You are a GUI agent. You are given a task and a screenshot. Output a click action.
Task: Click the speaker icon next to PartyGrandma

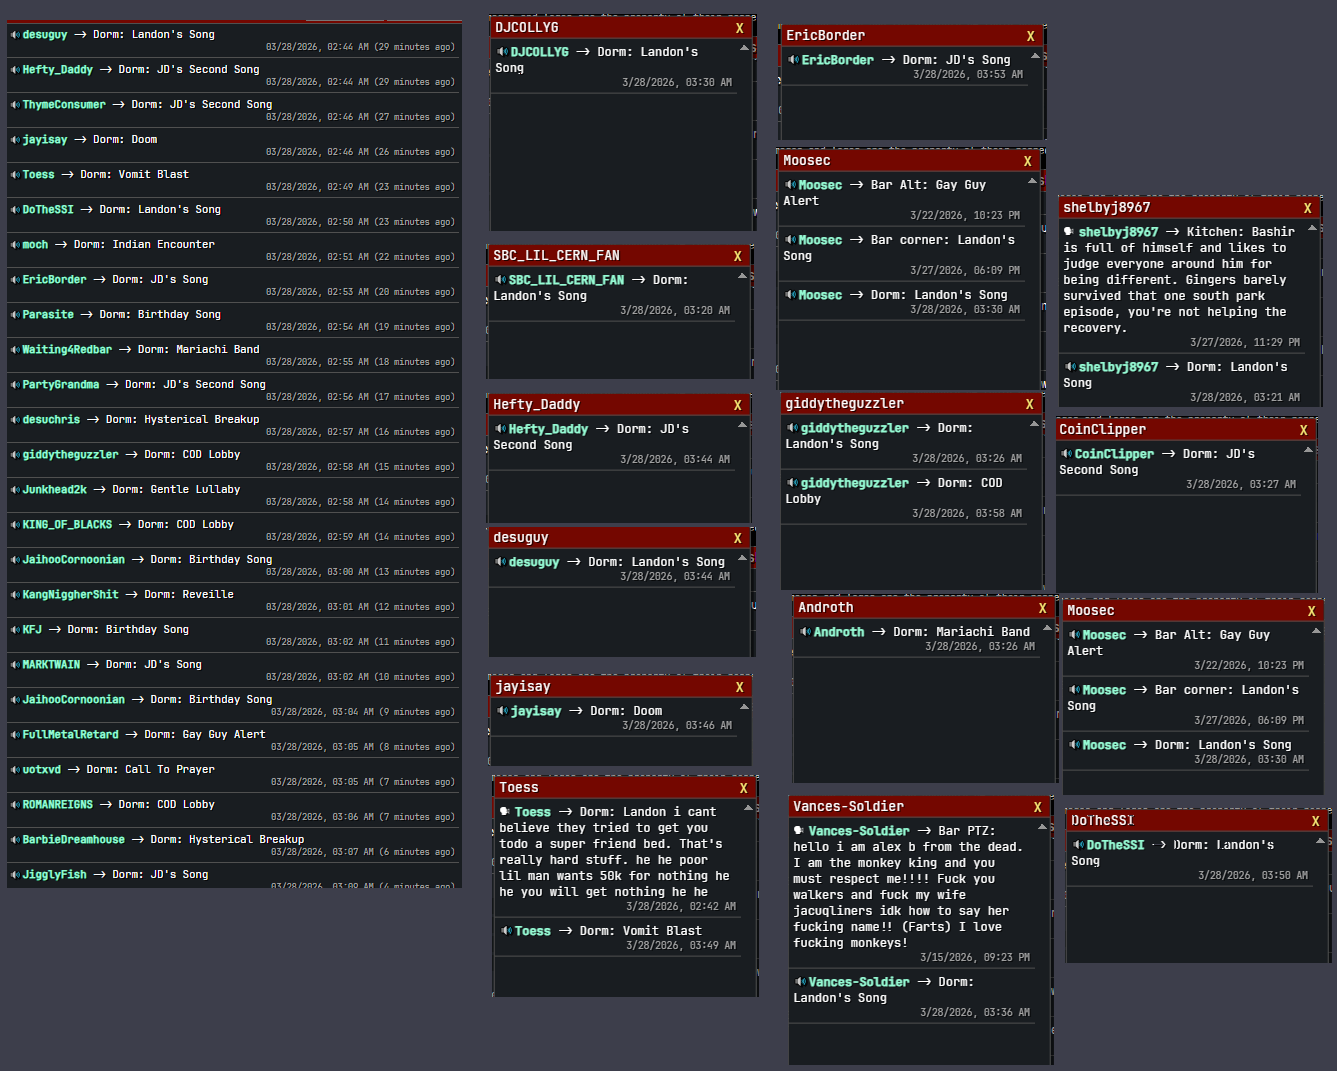point(15,385)
